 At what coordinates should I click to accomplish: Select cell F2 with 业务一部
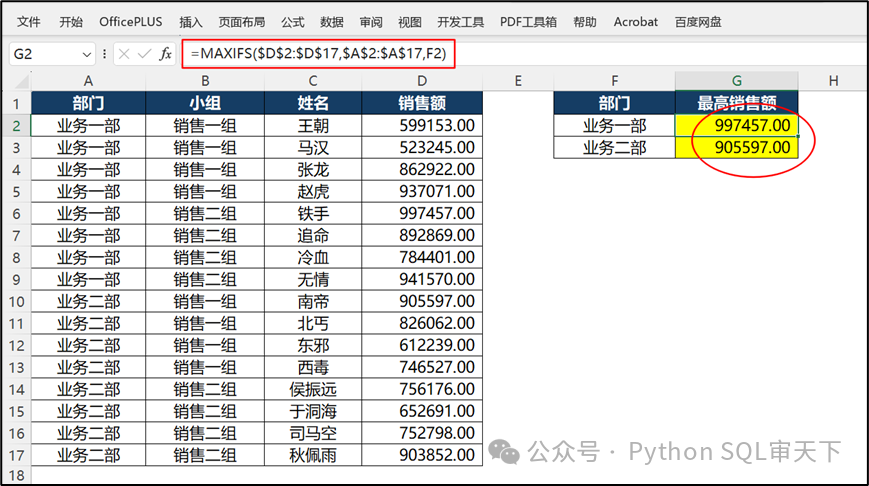click(x=614, y=125)
